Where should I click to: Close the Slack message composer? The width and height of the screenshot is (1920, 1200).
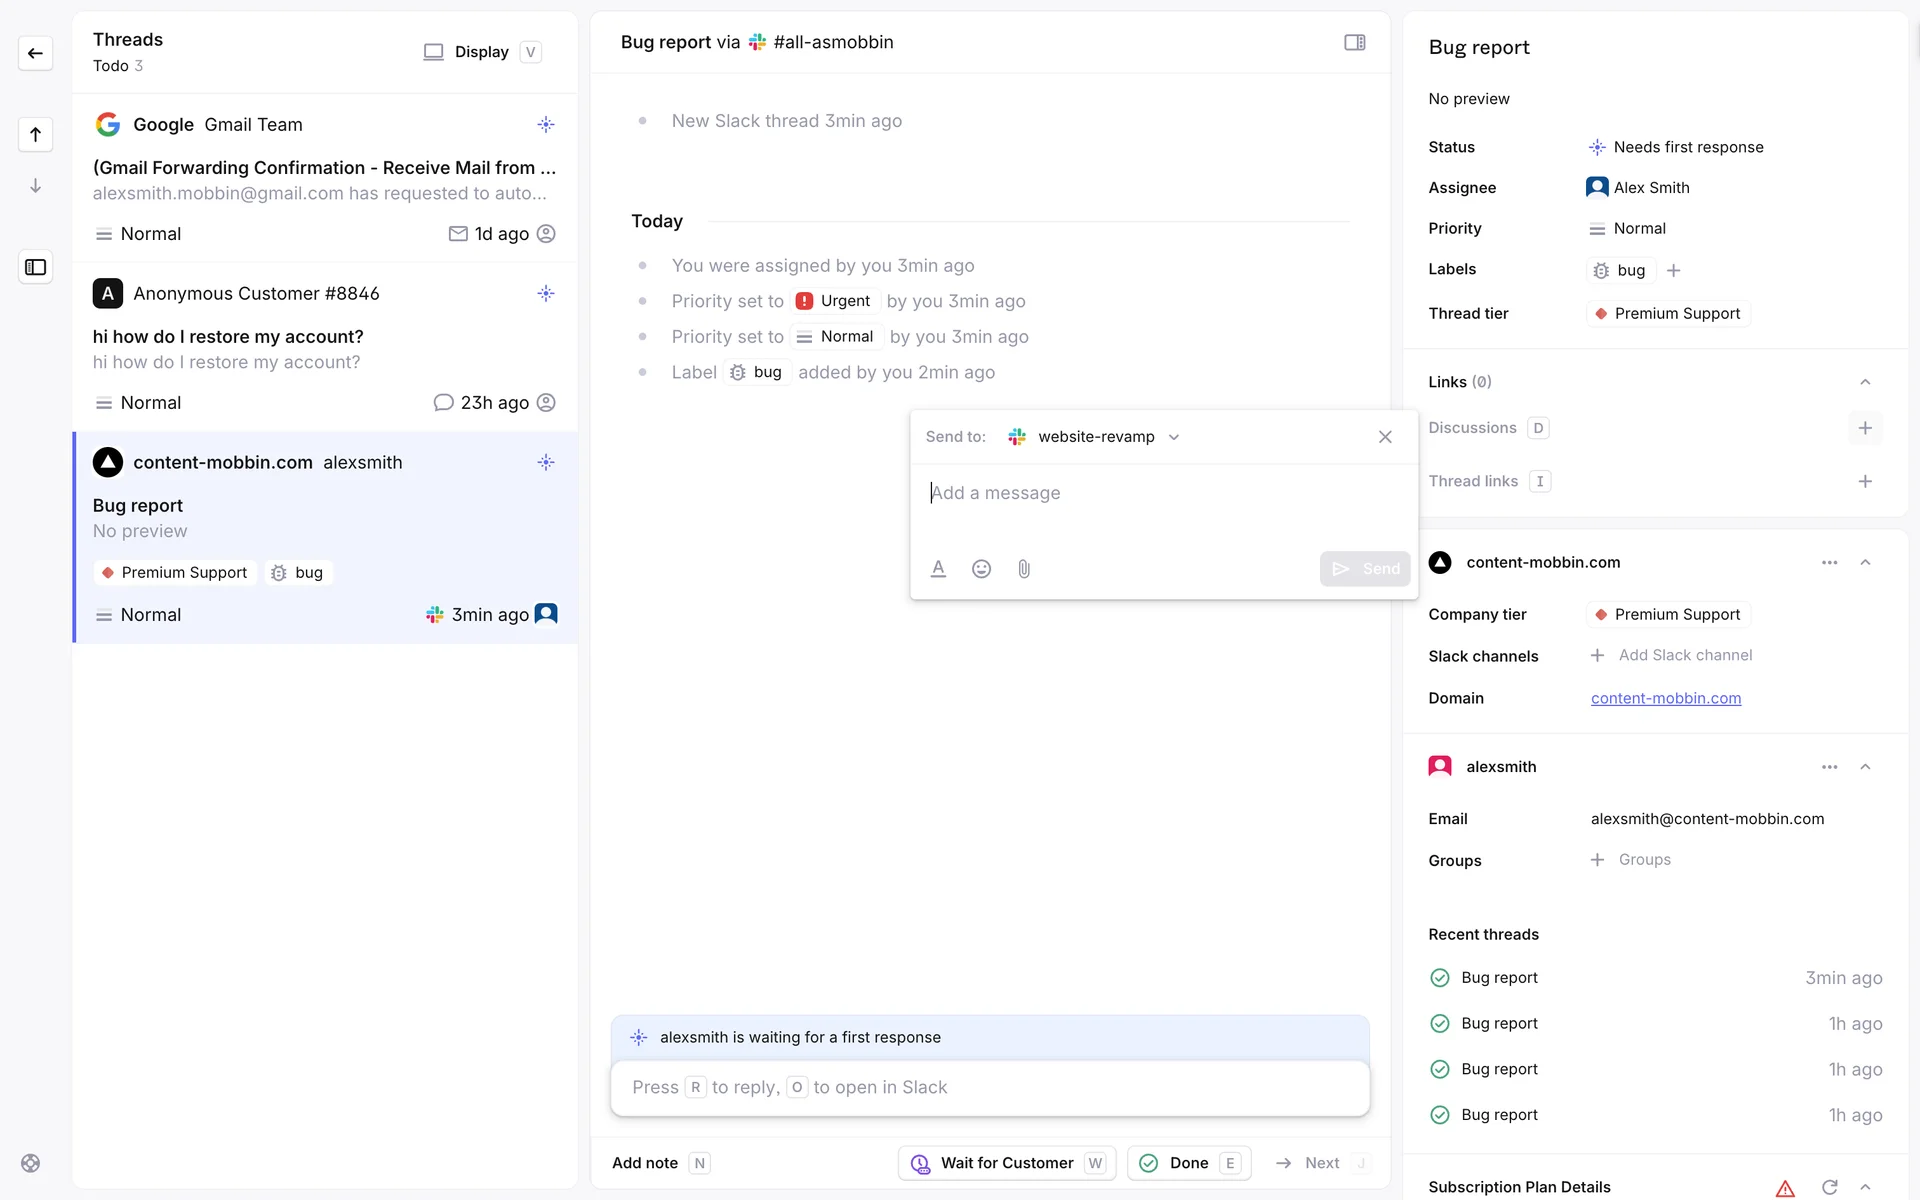coord(1385,437)
